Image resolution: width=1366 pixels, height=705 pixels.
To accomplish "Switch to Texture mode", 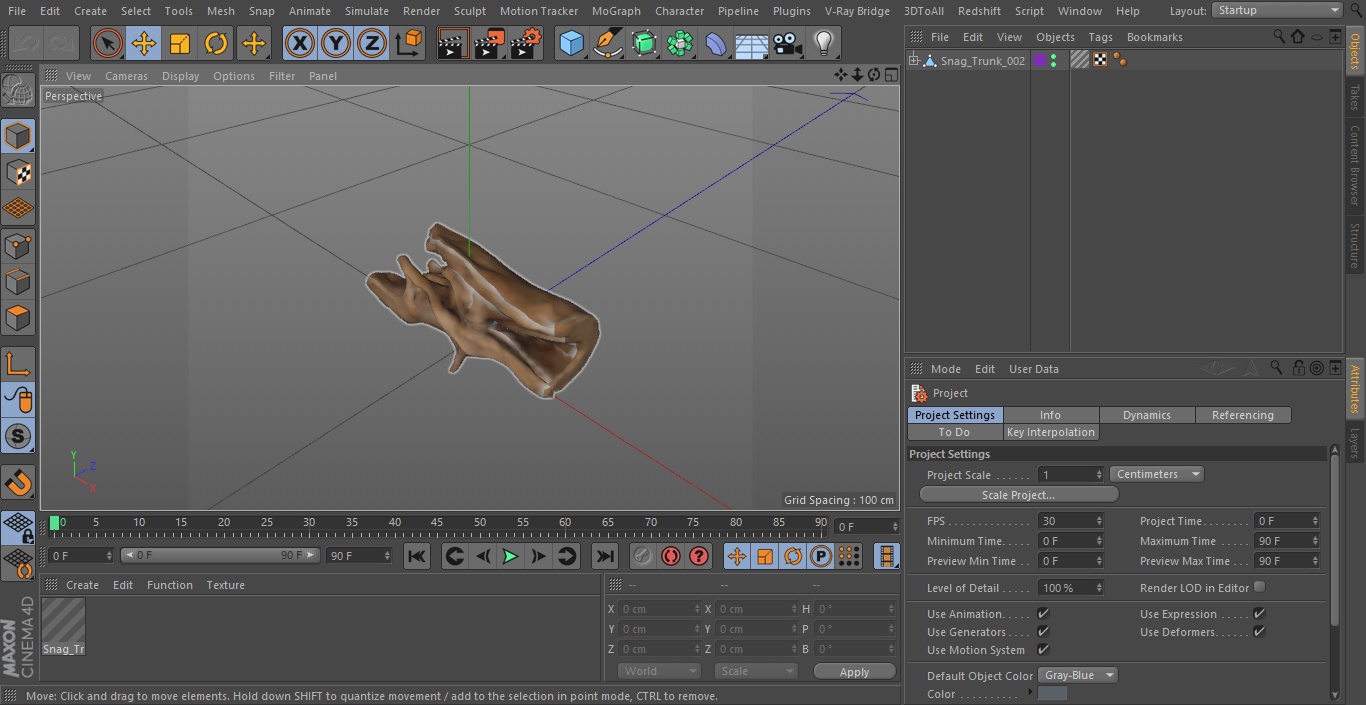I will tap(18, 172).
